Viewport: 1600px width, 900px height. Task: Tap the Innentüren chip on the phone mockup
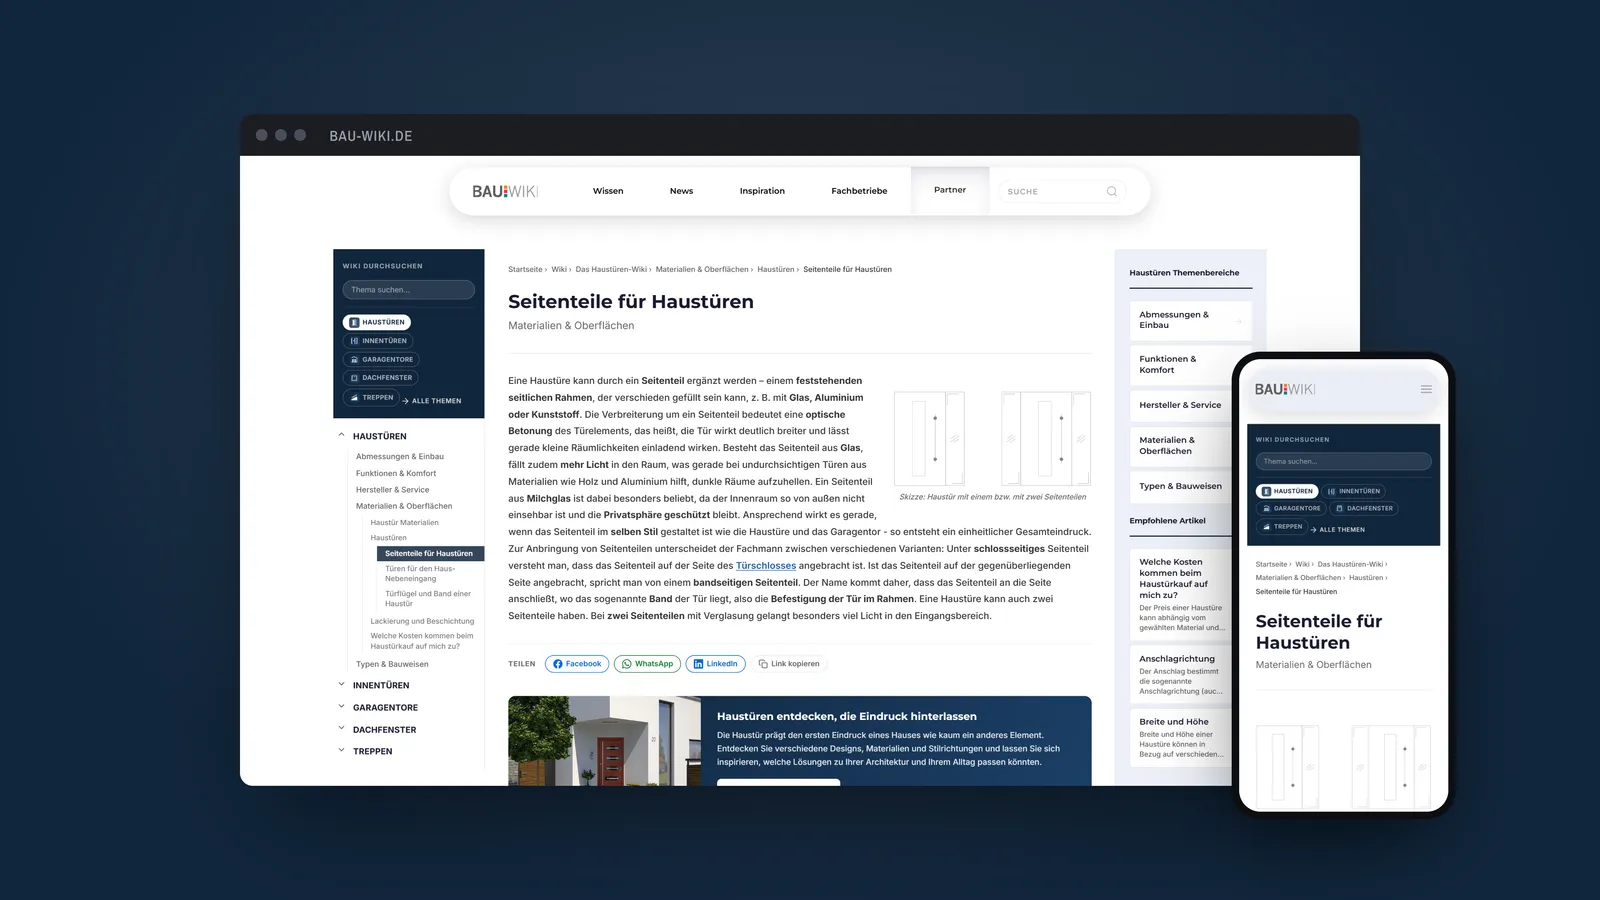[1354, 491]
